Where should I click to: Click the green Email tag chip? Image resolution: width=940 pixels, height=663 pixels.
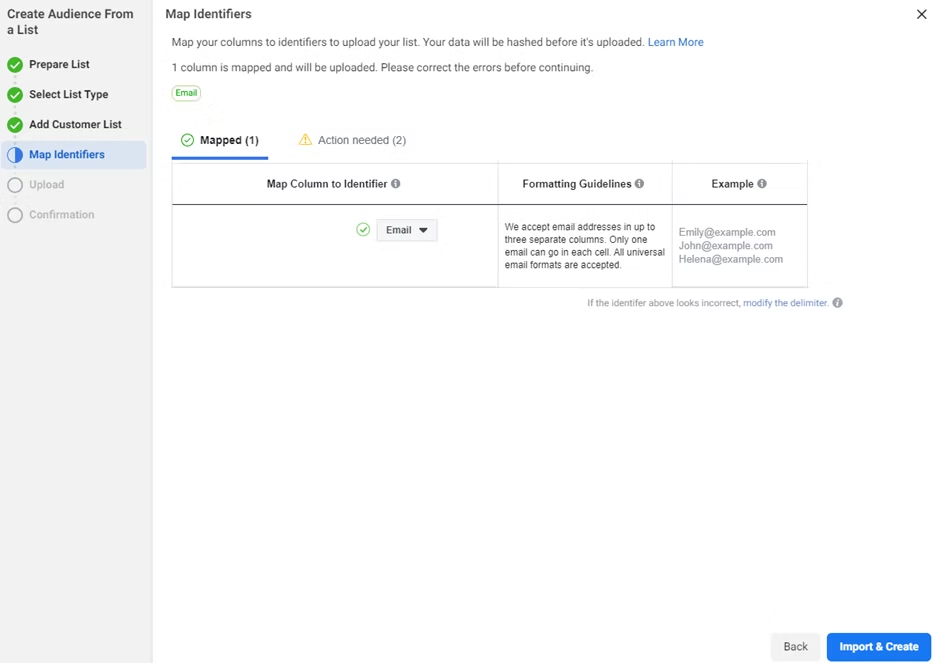tap(186, 93)
